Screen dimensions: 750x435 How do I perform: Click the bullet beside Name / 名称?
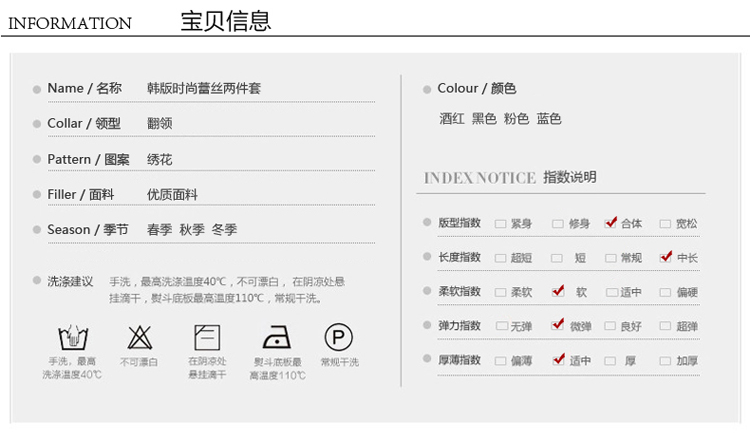(37, 89)
